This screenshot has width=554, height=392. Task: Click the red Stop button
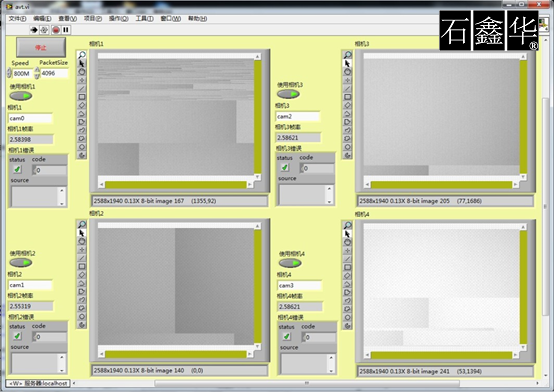(x=41, y=48)
